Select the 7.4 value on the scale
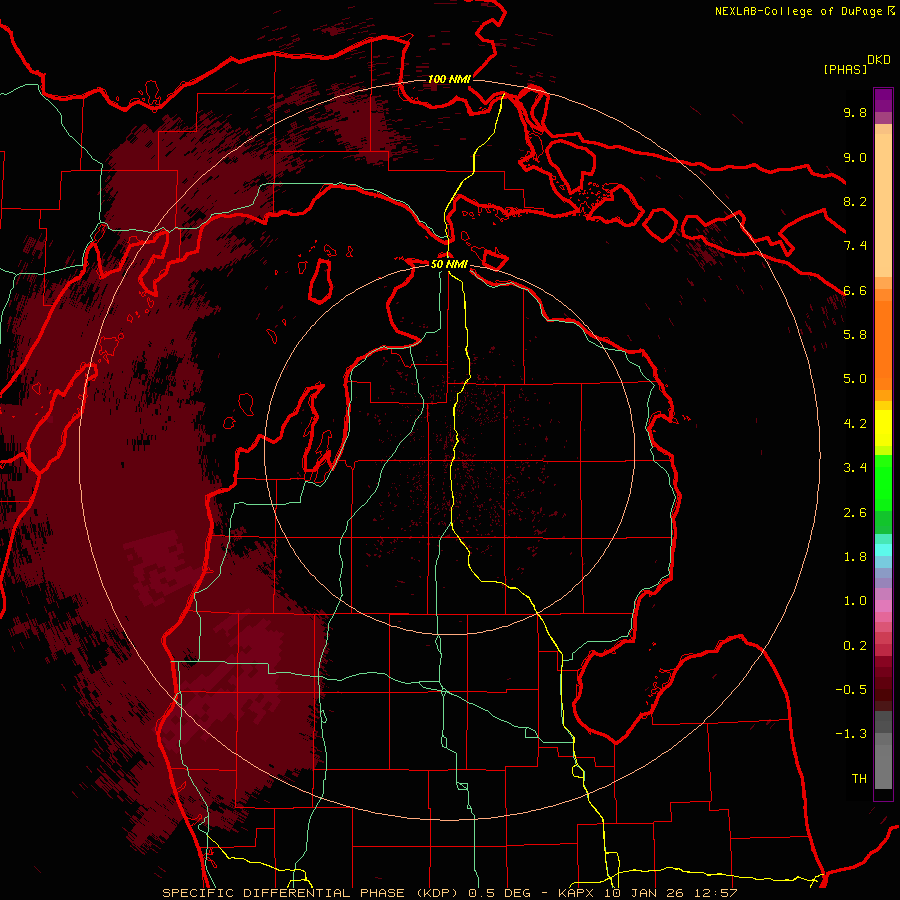Screen dimensions: 900x900 (855, 246)
